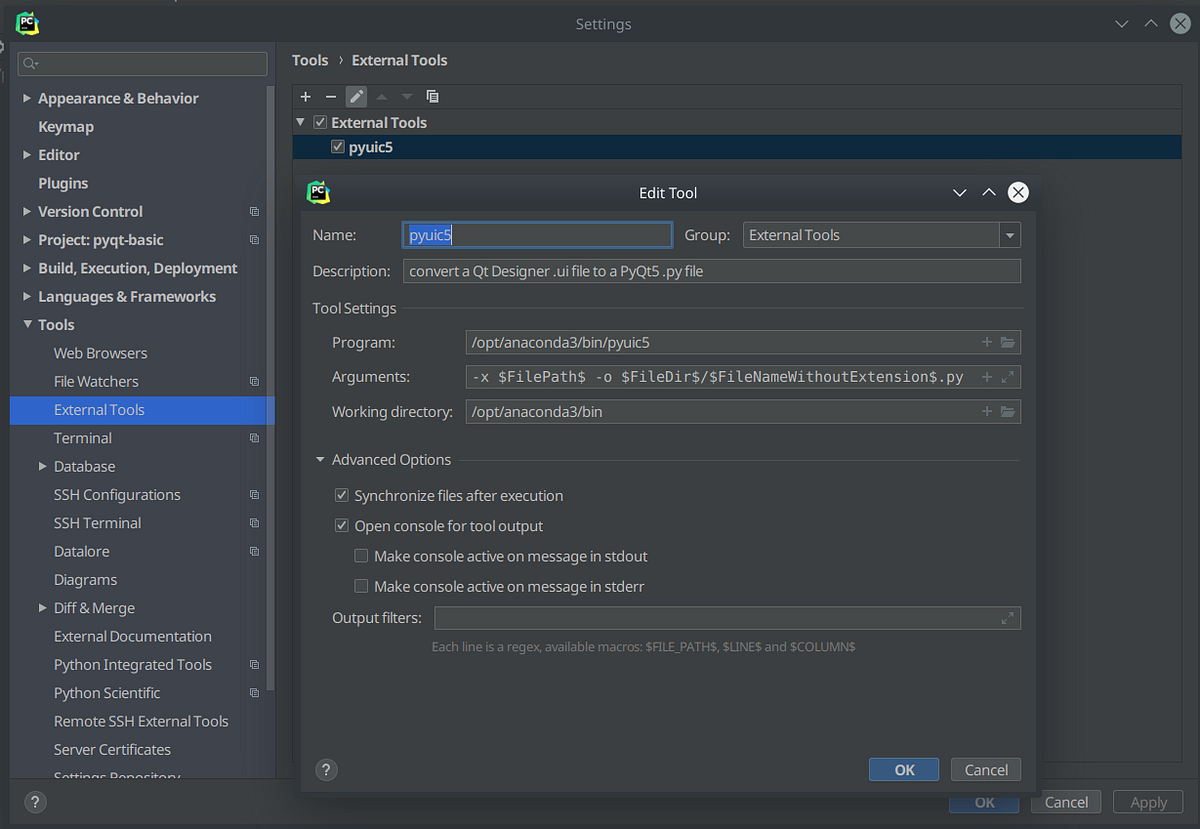The height and width of the screenshot is (829, 1200).
Task: Click Cancel in Edit Tool dialog
Action: pos(986,770)
